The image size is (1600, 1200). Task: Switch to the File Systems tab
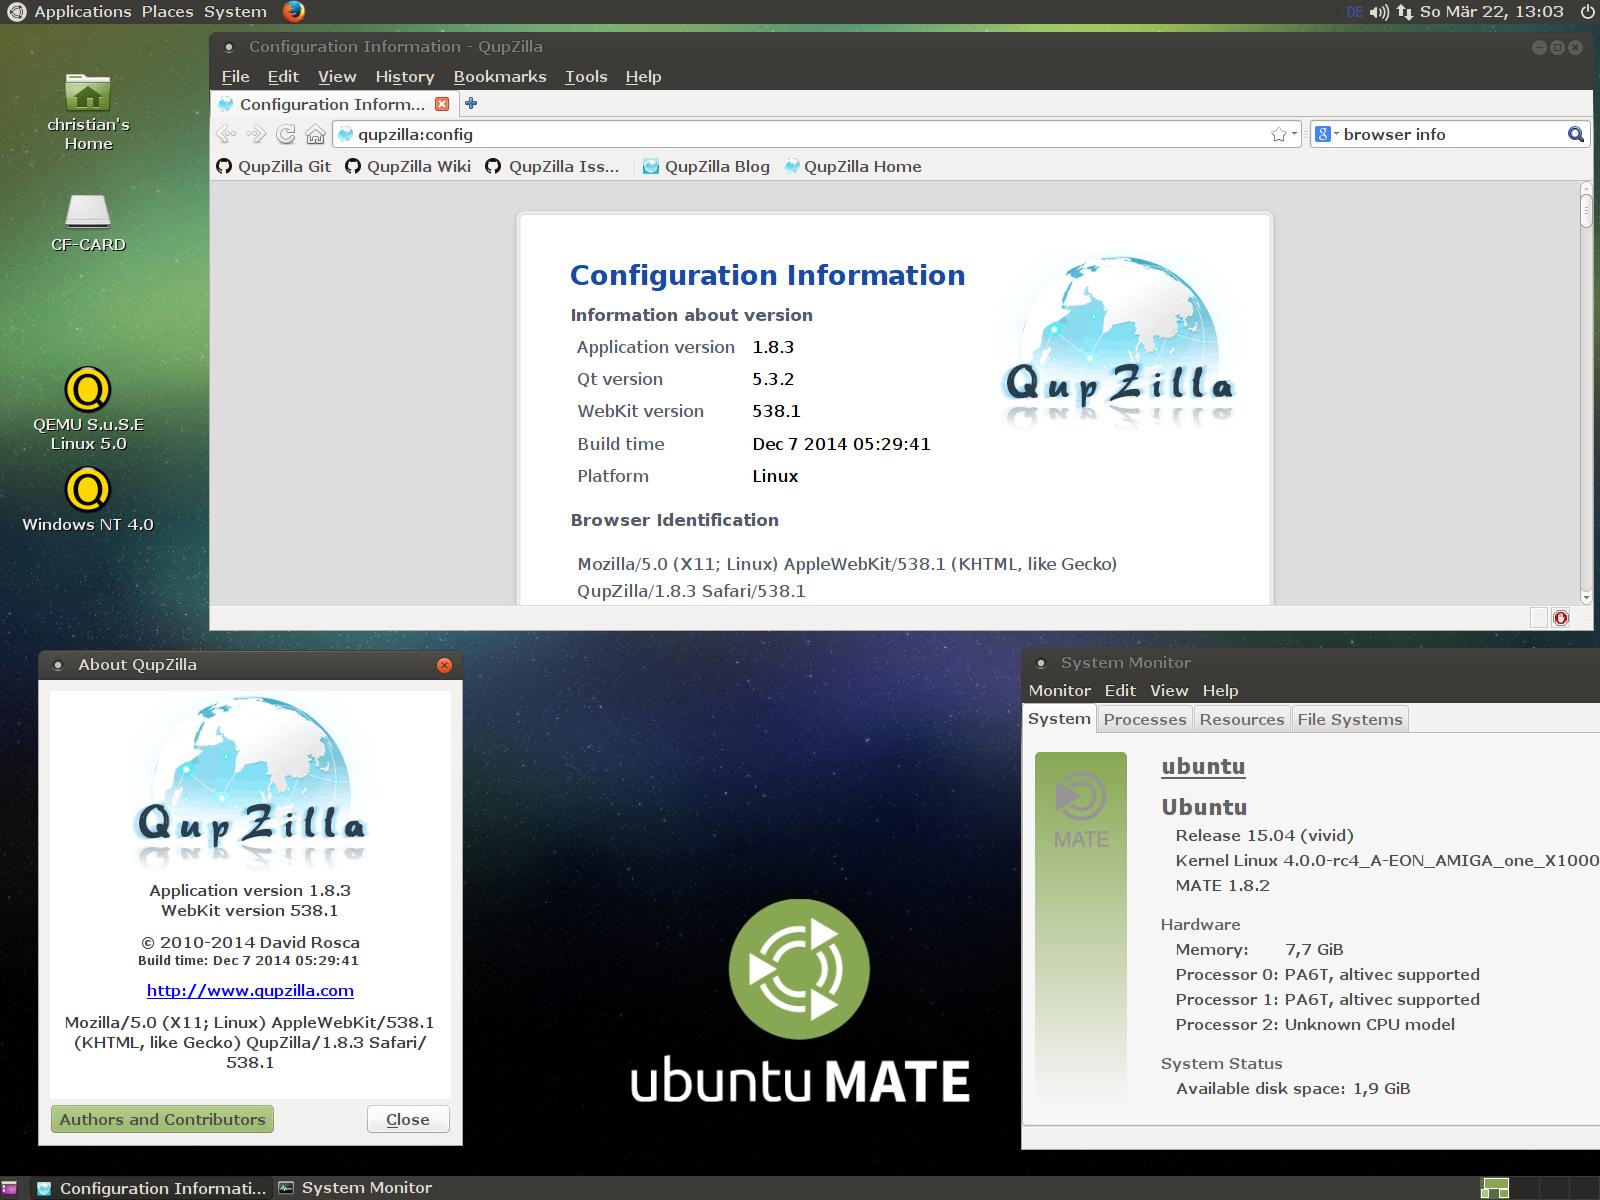[x=1349, y=719]
